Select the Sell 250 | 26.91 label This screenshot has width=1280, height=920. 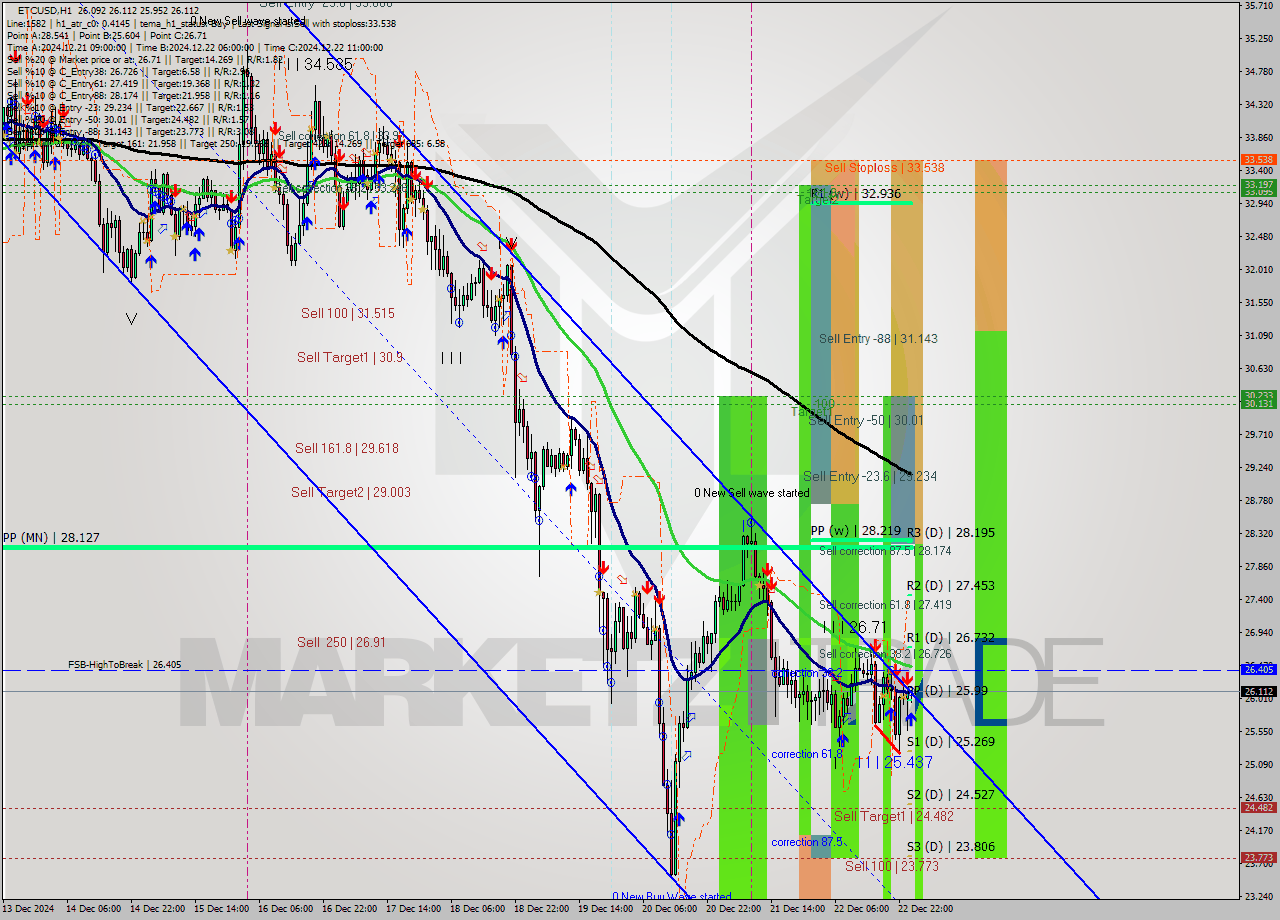tap(341, 642)
